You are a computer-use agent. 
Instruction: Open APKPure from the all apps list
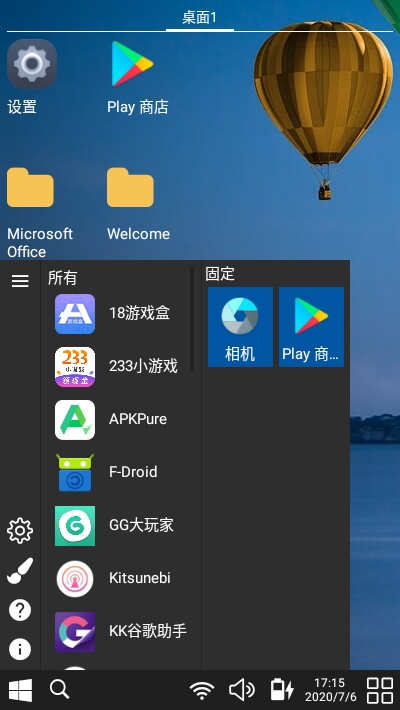pyautogui.click(x=120, y=420)
